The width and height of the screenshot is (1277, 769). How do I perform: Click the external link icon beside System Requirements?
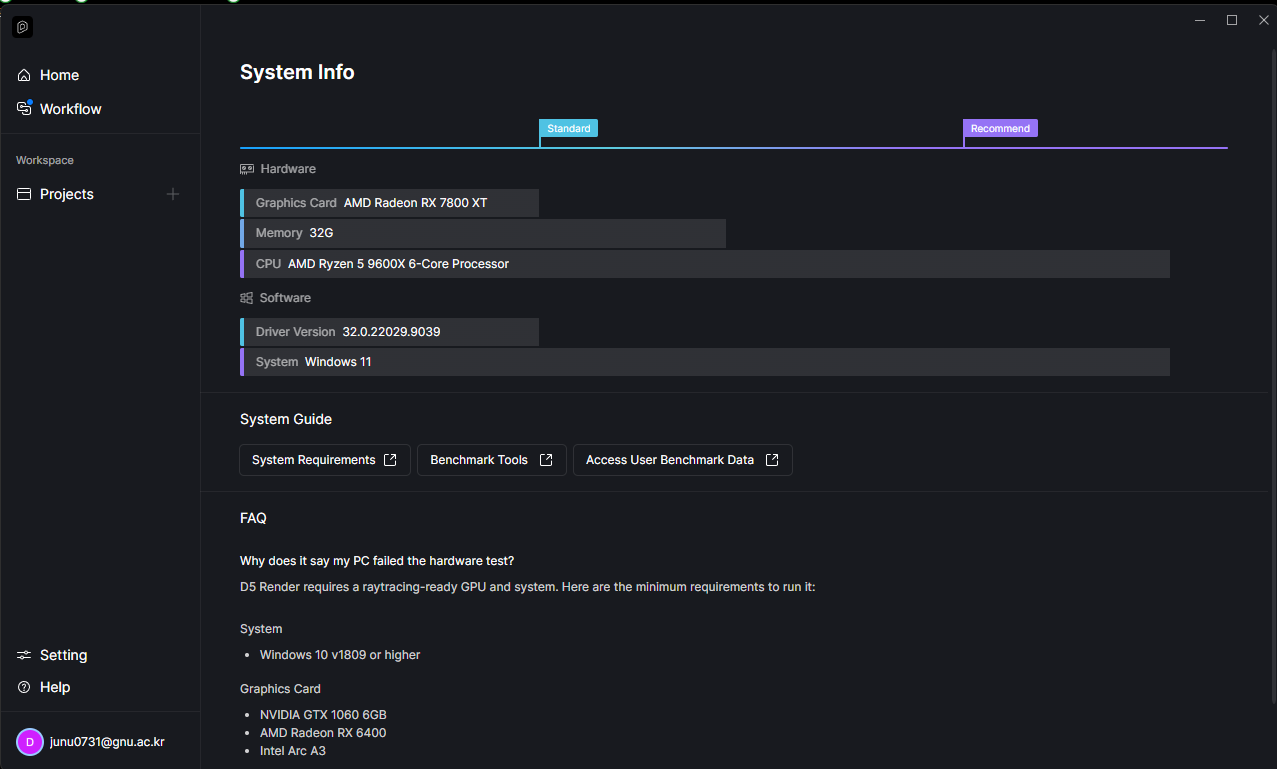click(x=391, y=460)
